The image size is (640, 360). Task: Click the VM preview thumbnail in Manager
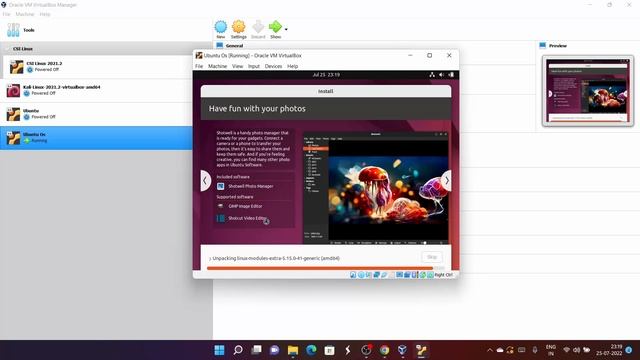click(x=588, y=91)
